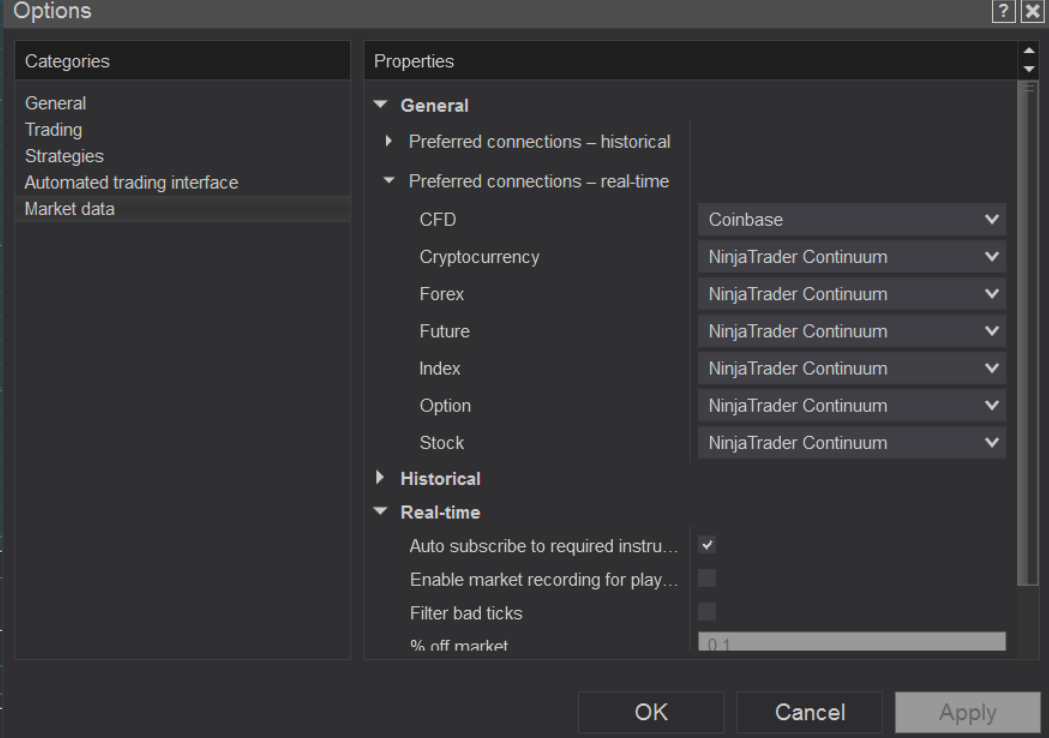Click the % off market input field
Screen dimensions: 1049x738
[x=851, y=643]
